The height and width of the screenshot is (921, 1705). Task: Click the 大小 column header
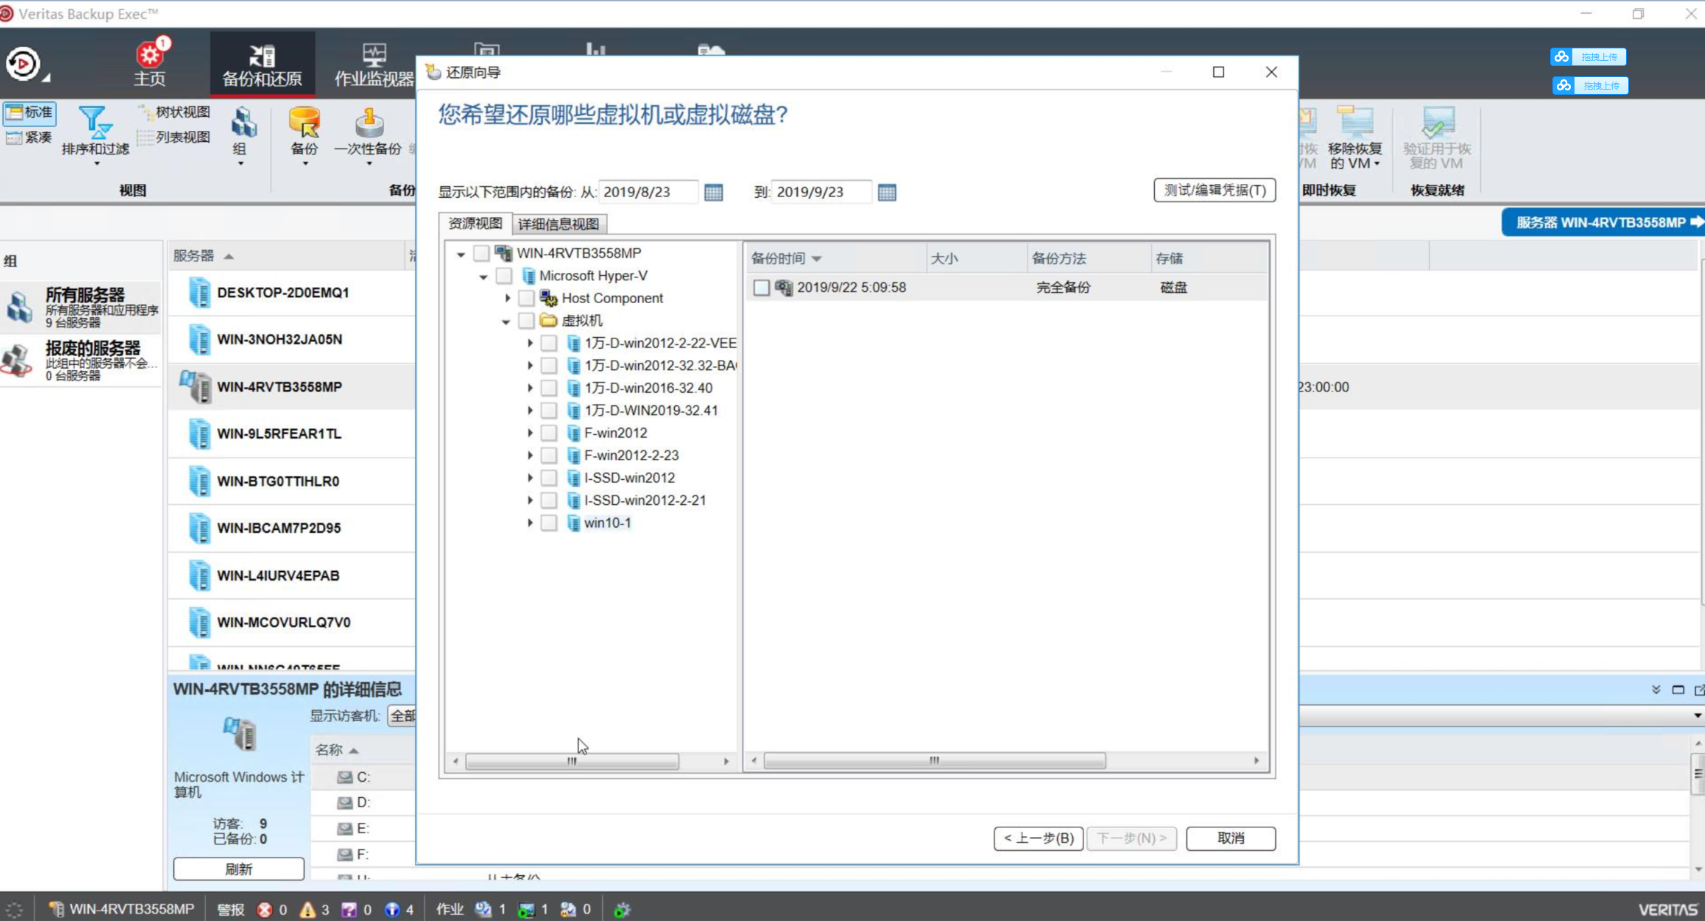976,258
